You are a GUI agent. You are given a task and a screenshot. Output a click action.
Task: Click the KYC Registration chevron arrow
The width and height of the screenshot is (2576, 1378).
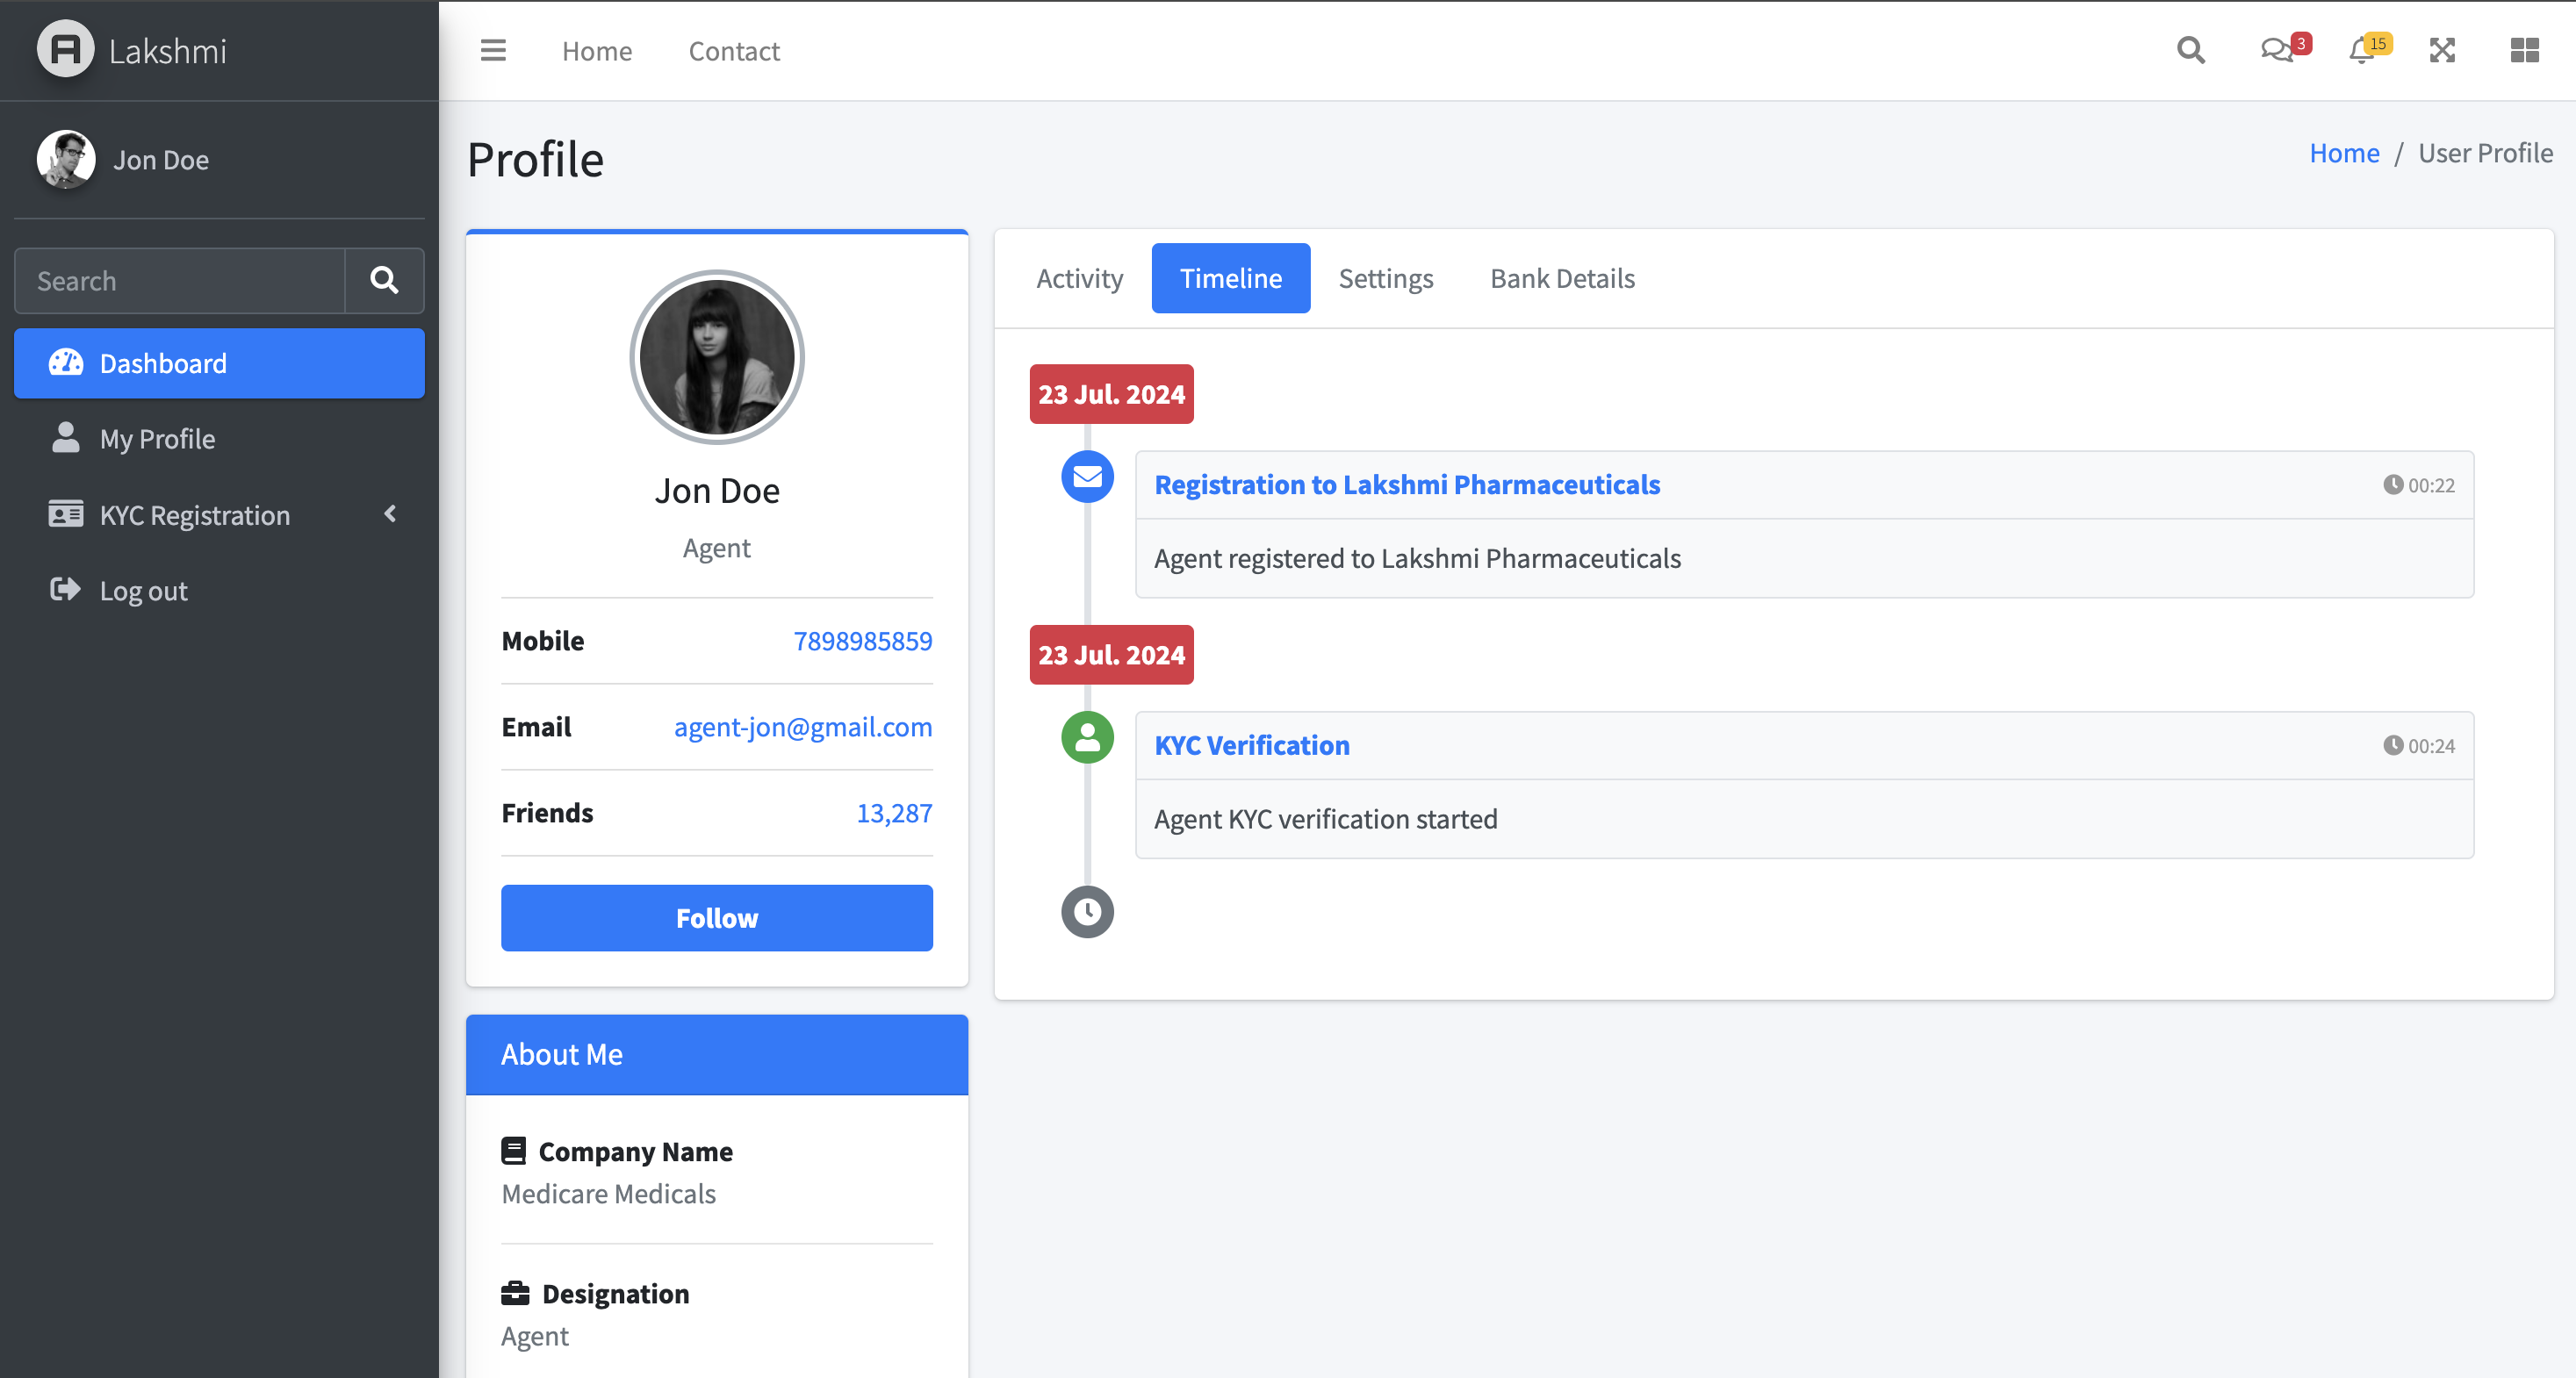coord(390,514)
